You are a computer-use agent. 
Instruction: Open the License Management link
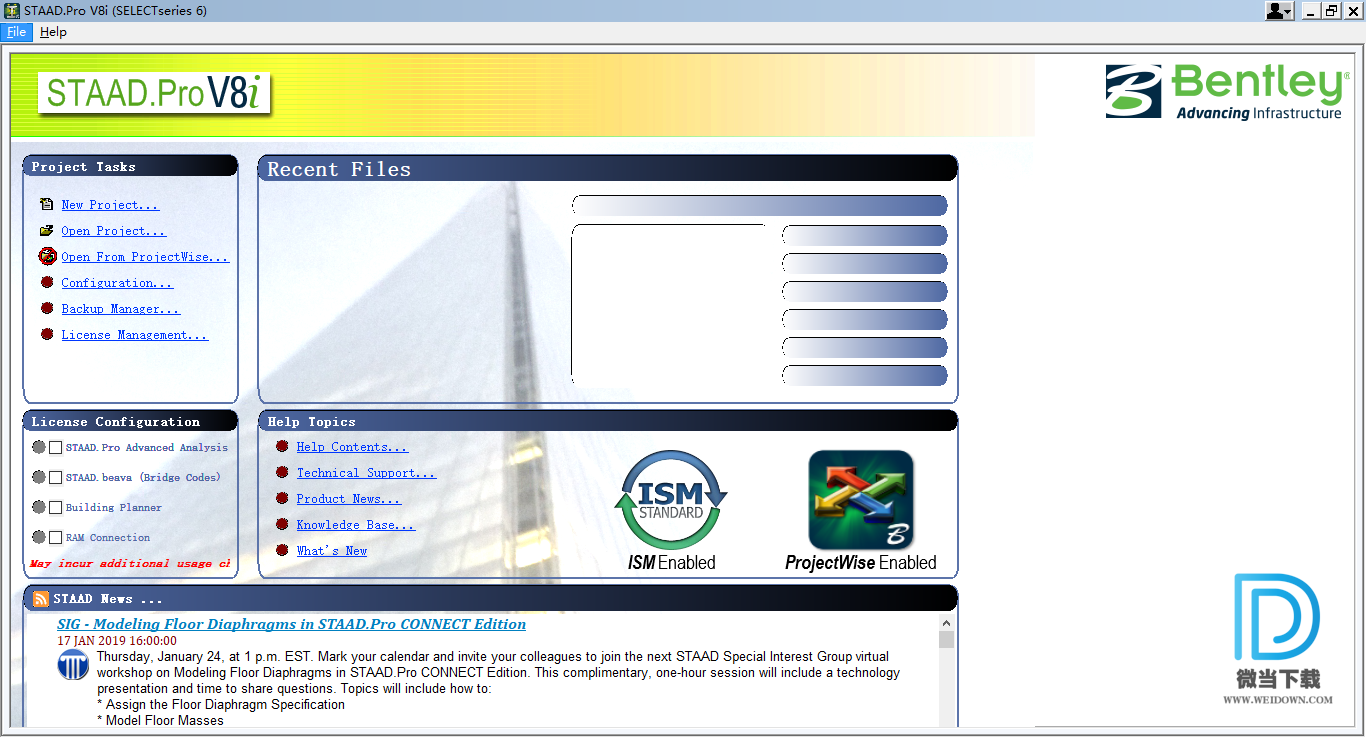[134, 335]
